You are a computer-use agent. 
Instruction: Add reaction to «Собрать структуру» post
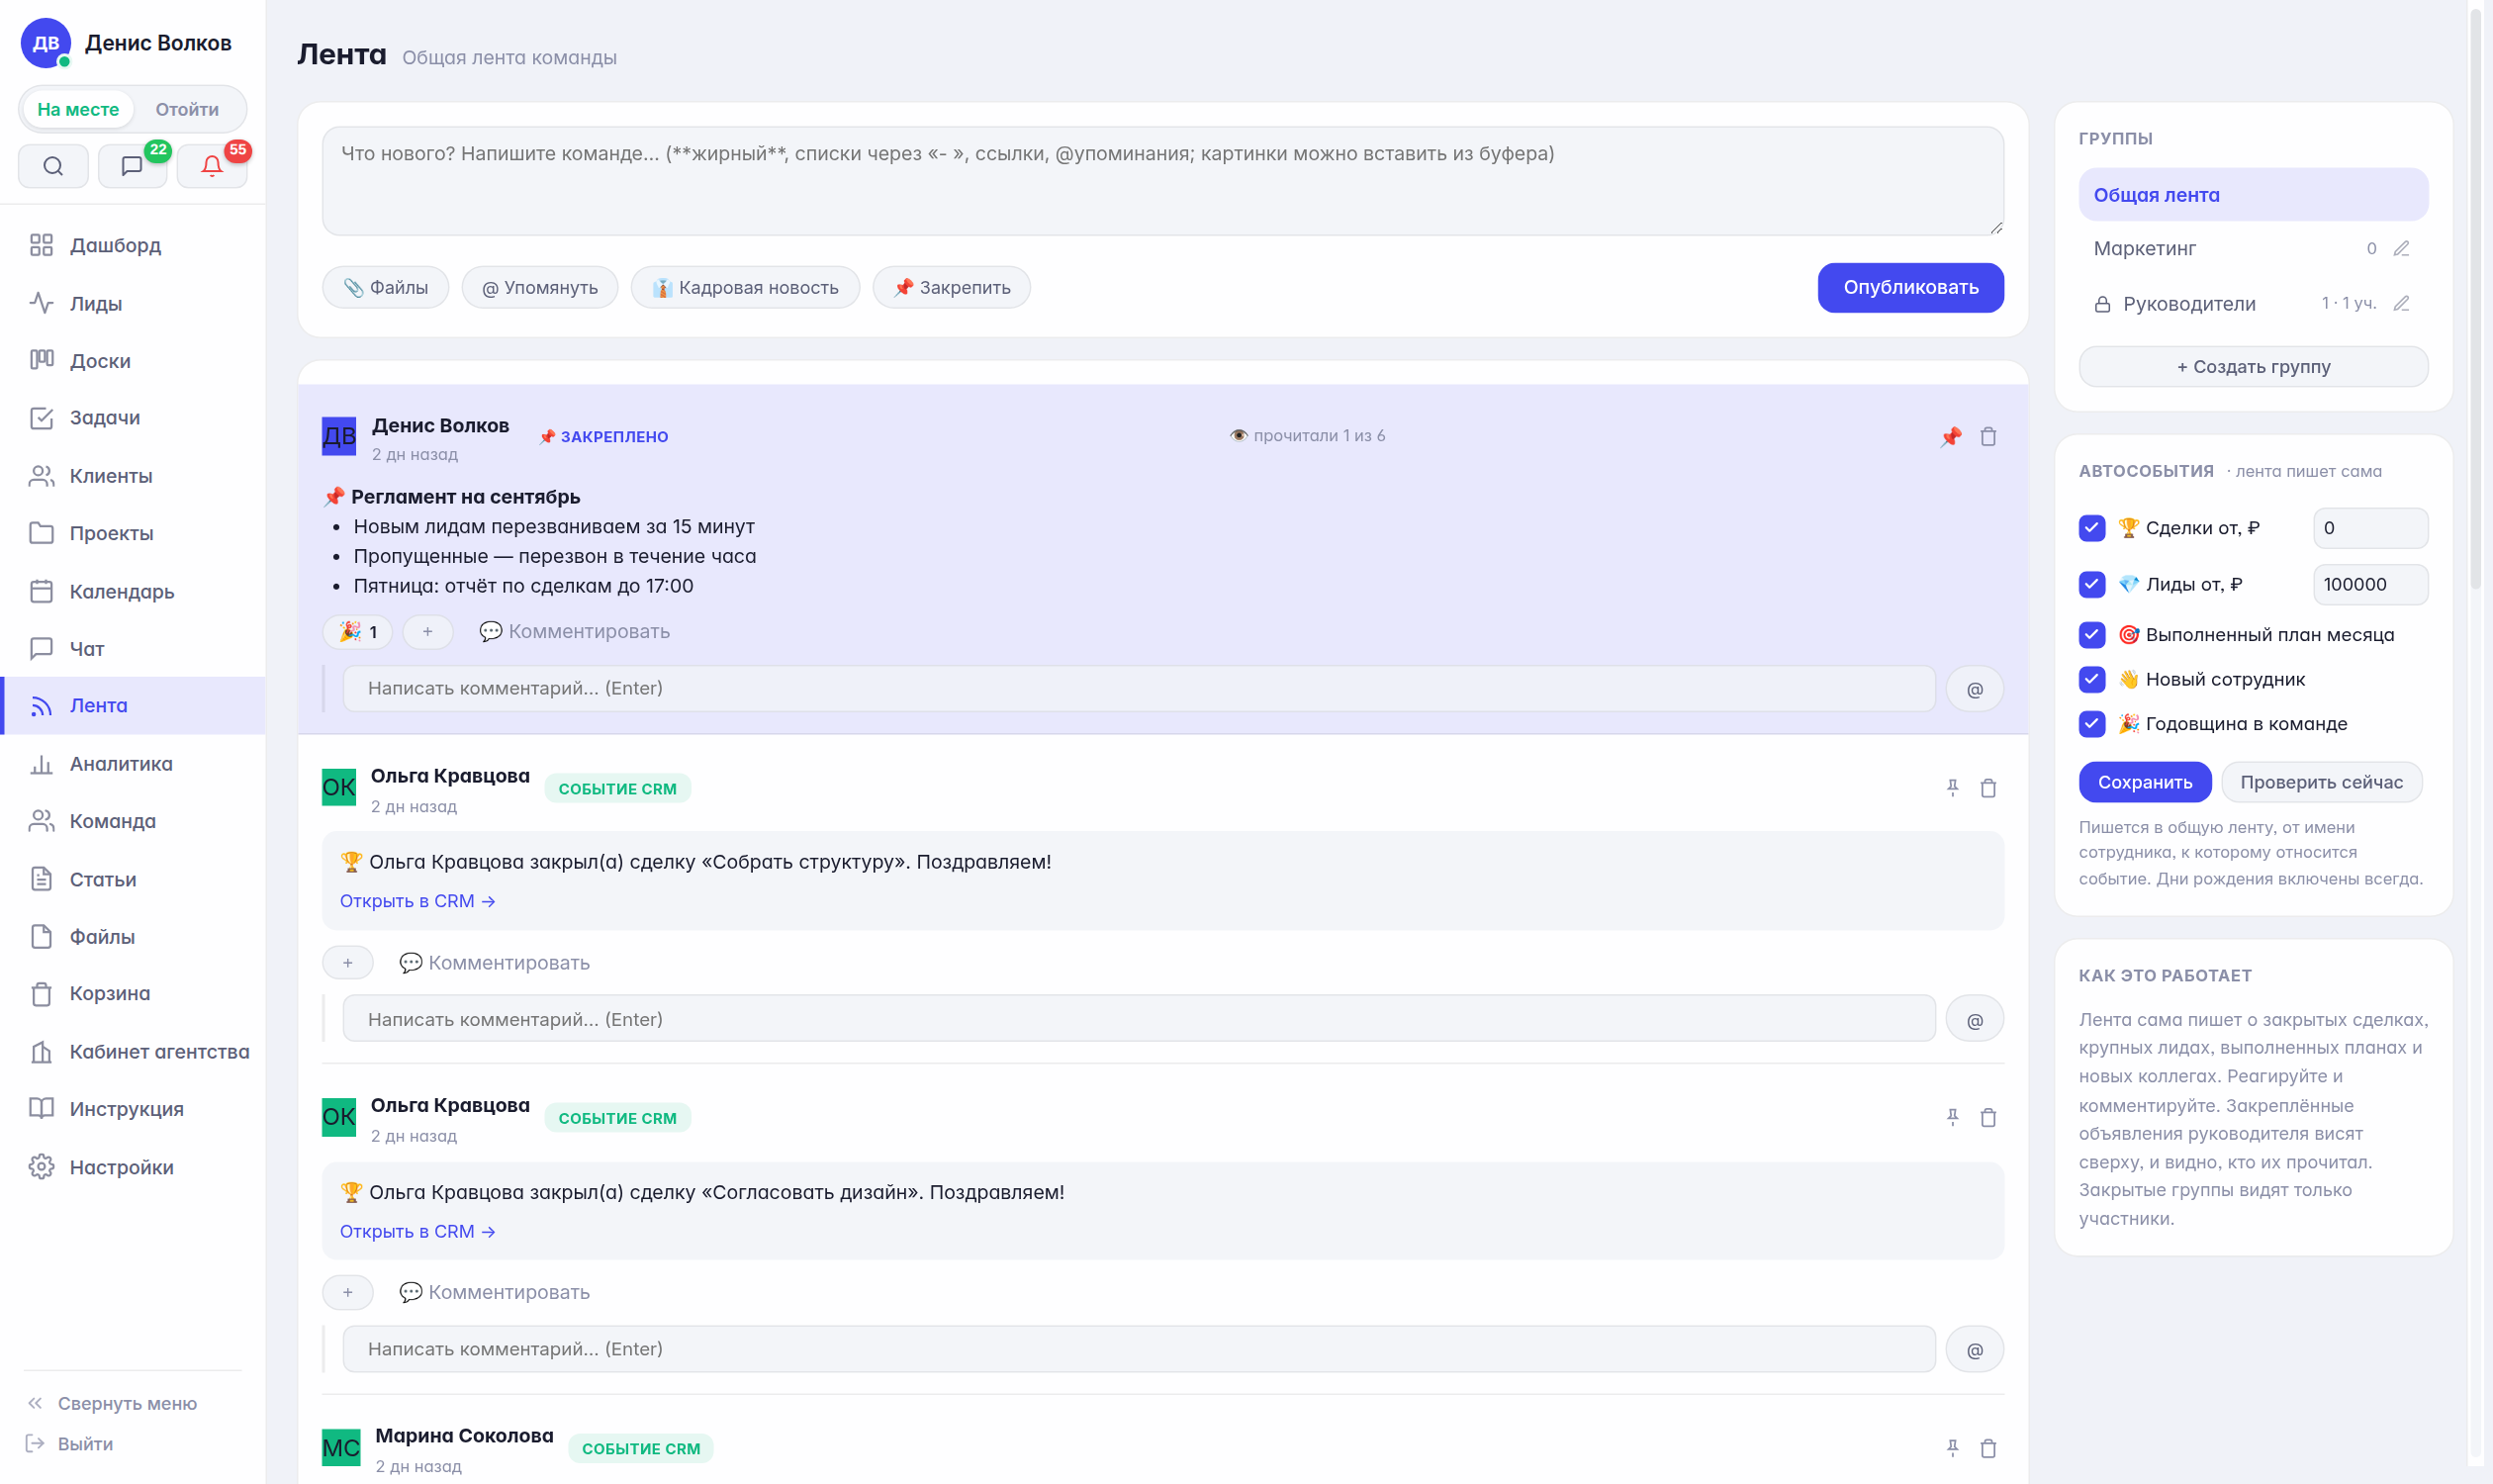click(x=347, y=963)
